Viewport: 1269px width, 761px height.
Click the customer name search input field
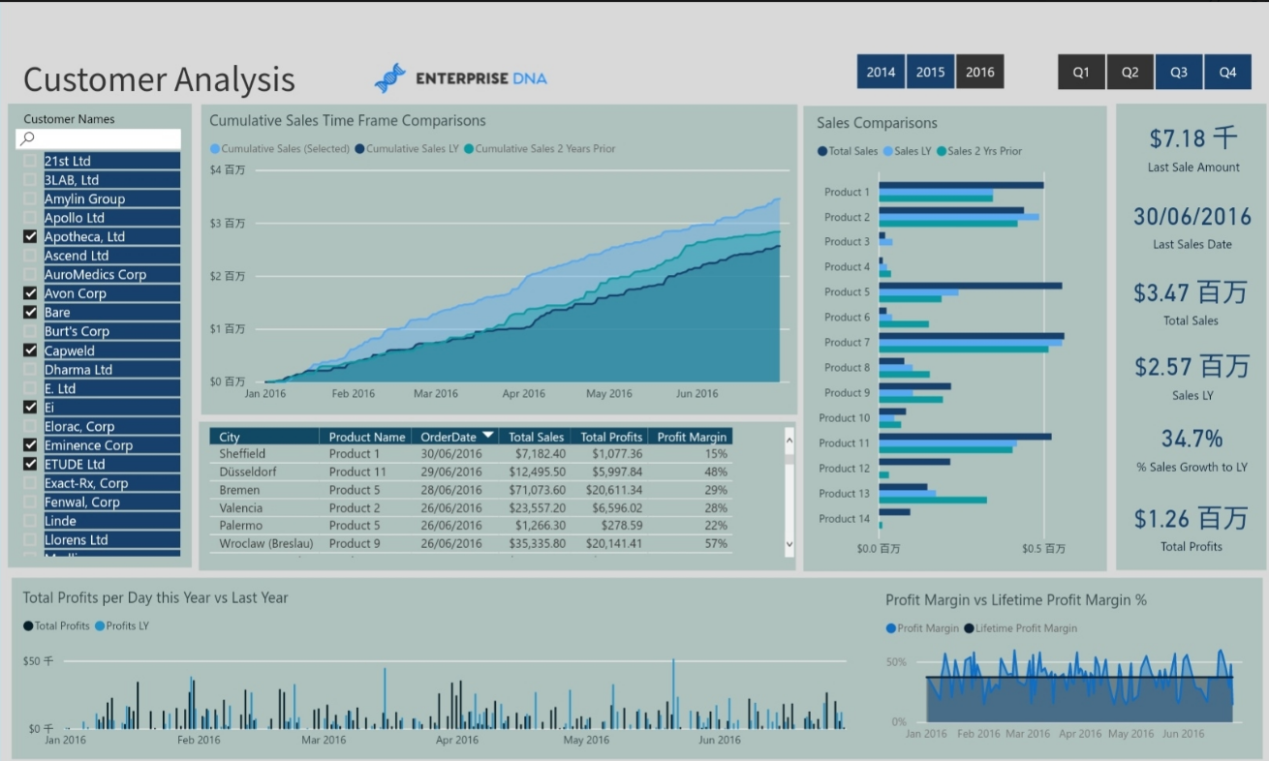pos(105,139)
